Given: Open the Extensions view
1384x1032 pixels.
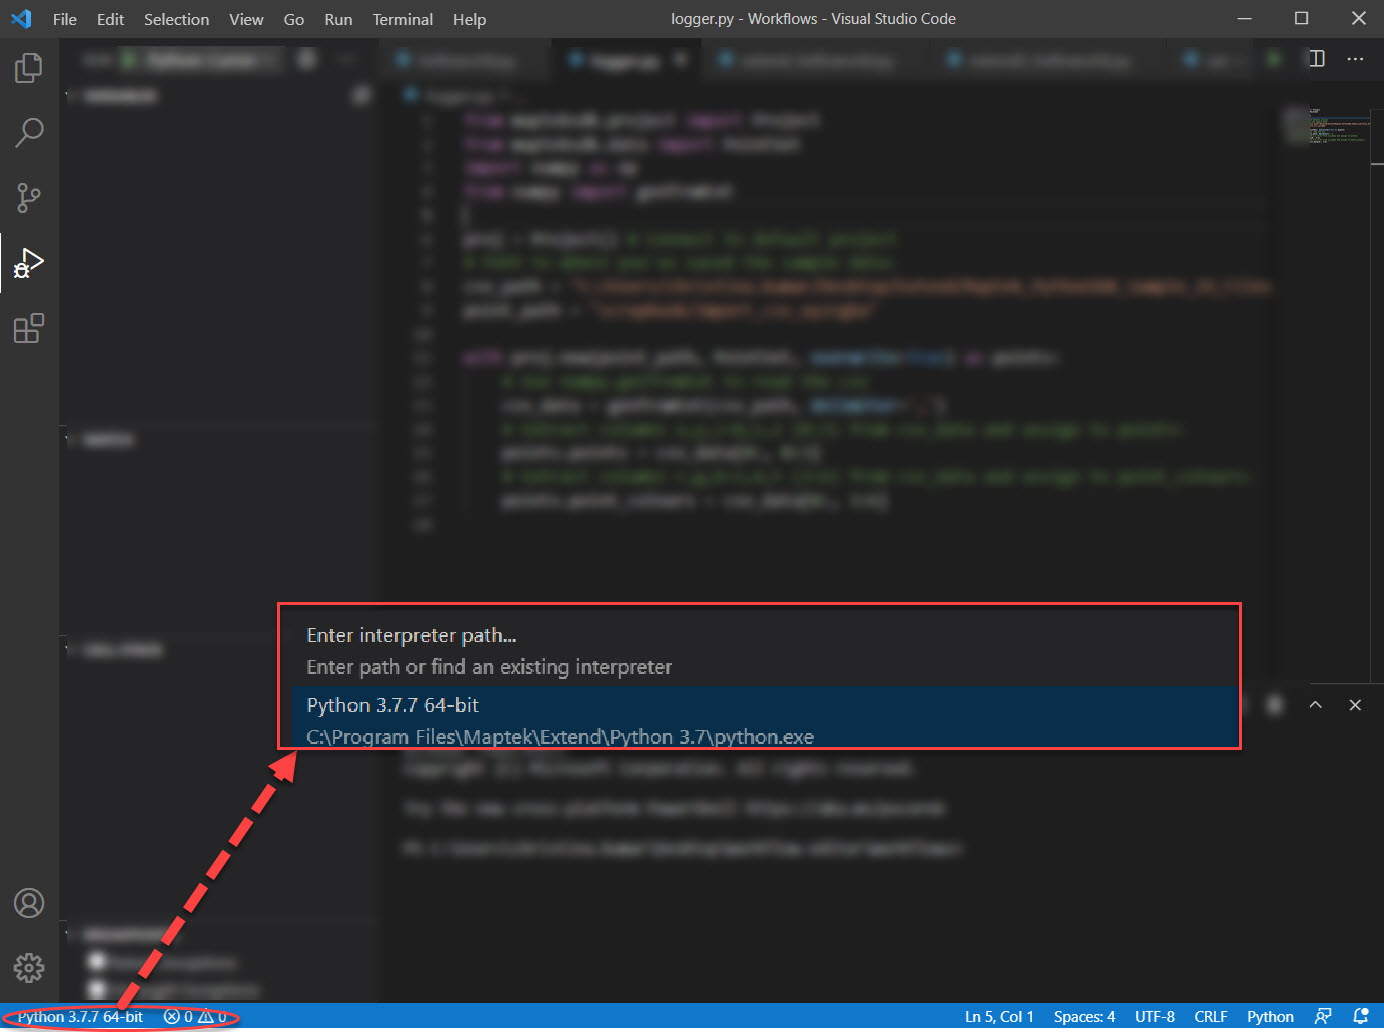Looking at the screenshot, I should point(29,328).
